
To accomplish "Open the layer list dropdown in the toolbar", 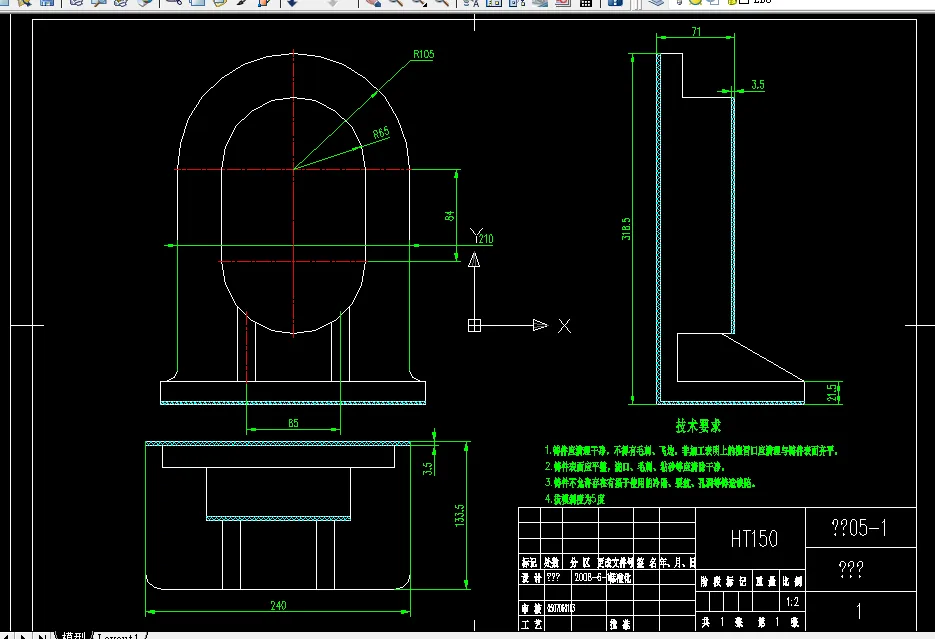I will (802, 2).
